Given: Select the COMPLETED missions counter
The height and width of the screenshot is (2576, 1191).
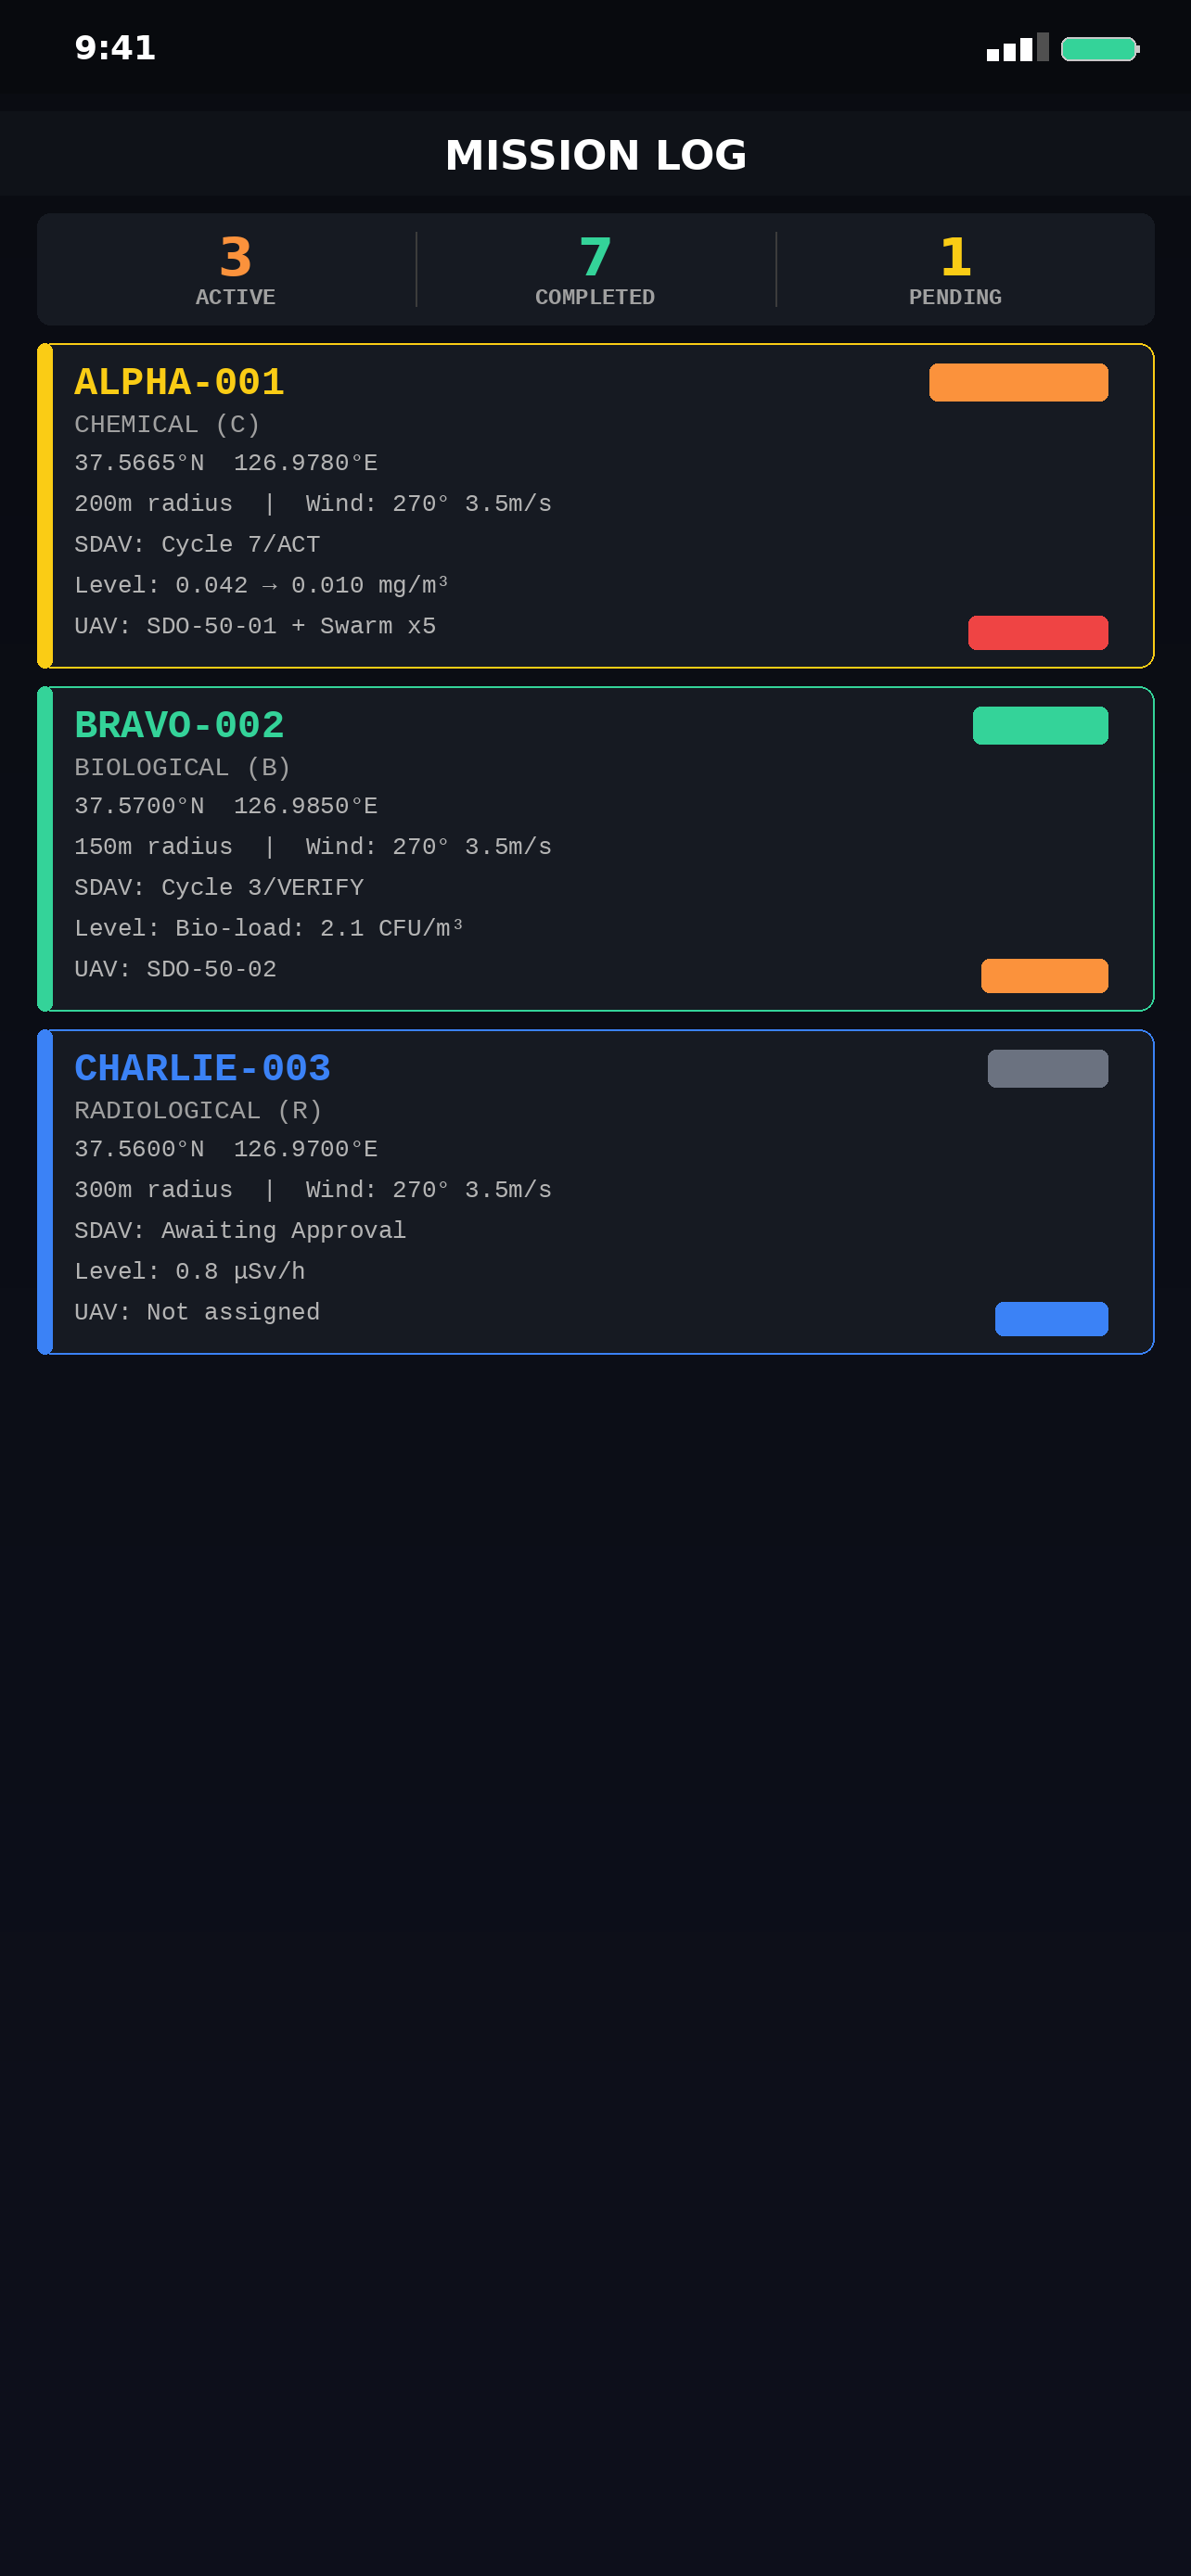Looking at the screenshot, I should click(595, 269).
